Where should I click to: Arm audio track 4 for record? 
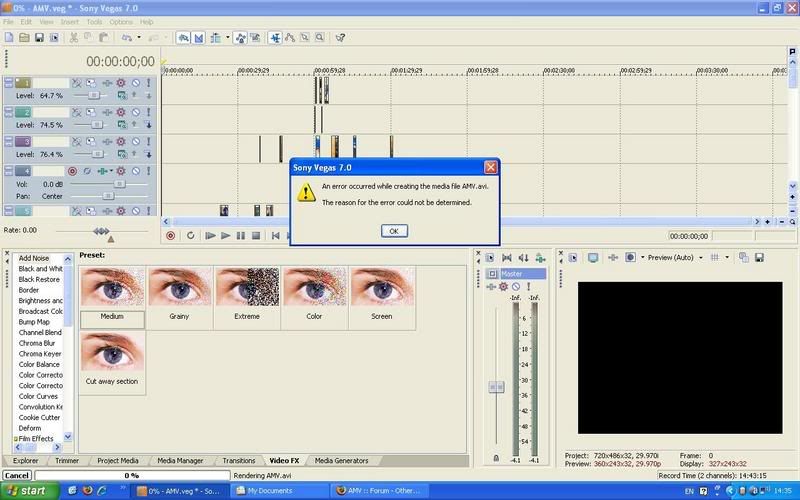72,171
